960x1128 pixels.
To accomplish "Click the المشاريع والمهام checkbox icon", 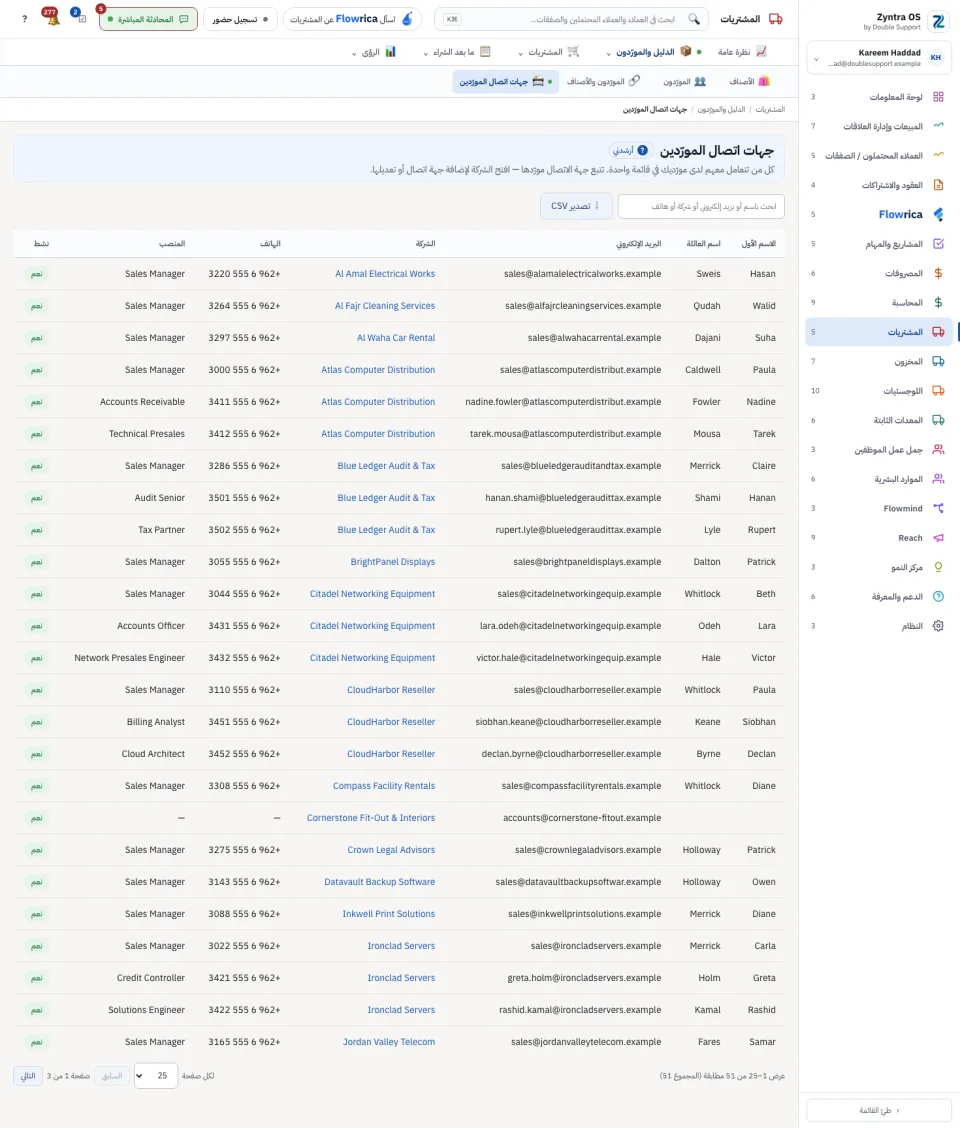I will 938,244.
